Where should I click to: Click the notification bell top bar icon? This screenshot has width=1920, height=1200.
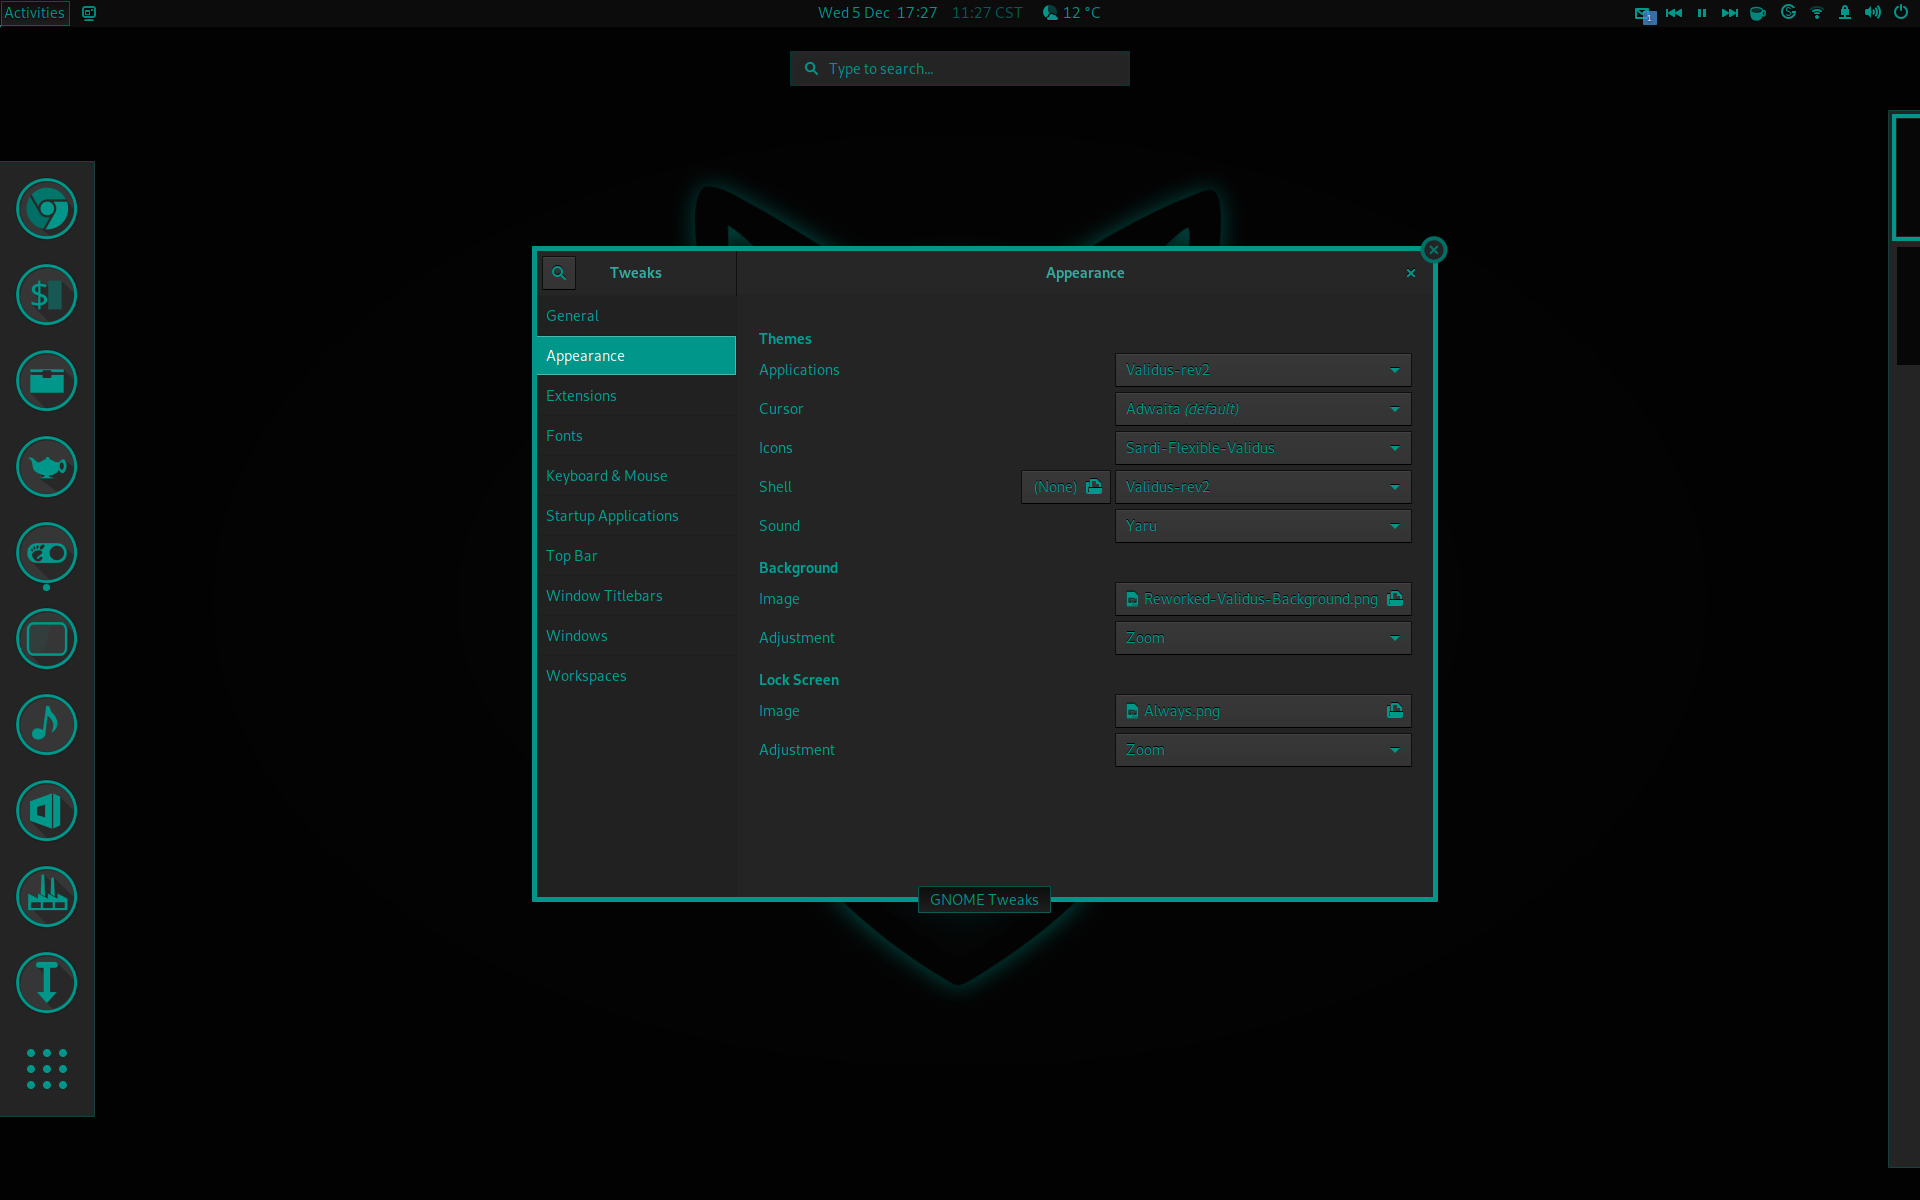pyautogui.click(x=1845, y=13)
